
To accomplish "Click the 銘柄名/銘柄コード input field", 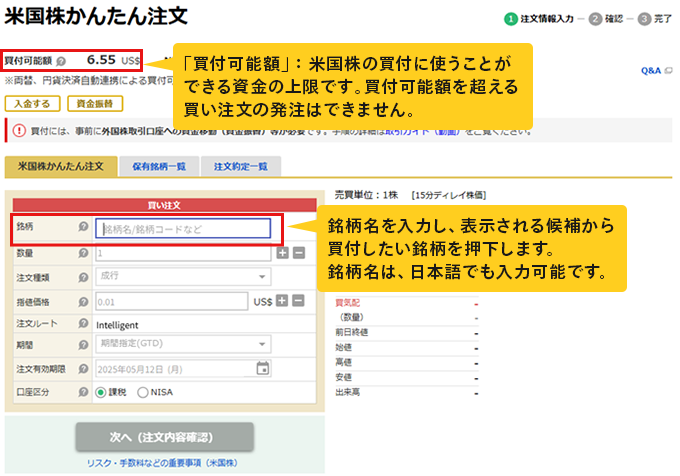I will point(185,229).
